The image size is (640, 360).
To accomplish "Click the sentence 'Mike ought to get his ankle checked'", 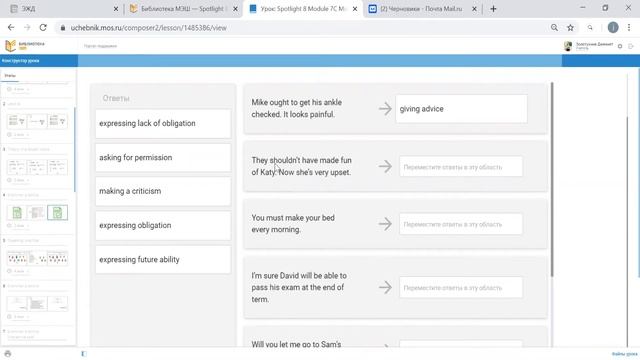I will coord(297,108).
